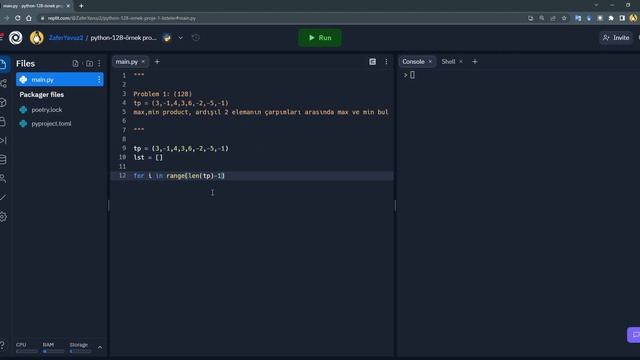This screenshot has width=640, height=360.
Task: Click CPU usage meter
Action: click(26, 348)
